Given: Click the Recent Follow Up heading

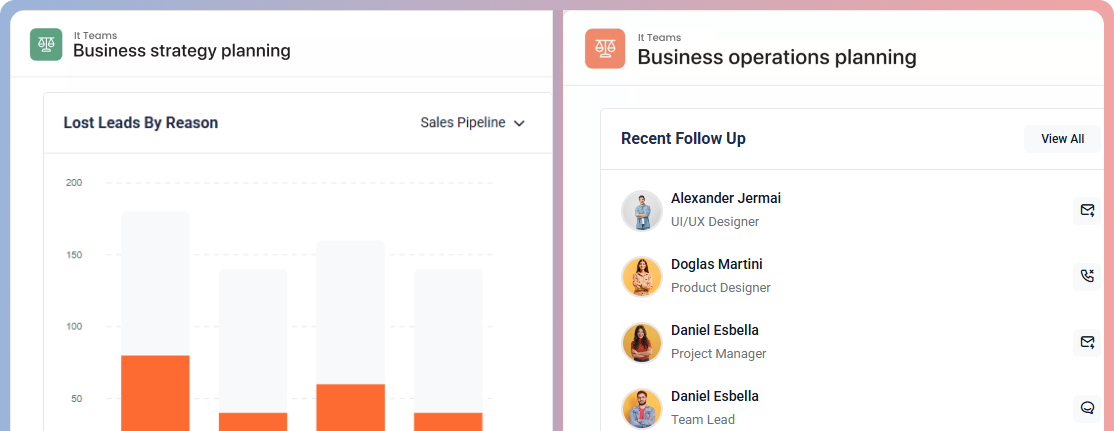Looking at the screenshot, I should 683,139.
